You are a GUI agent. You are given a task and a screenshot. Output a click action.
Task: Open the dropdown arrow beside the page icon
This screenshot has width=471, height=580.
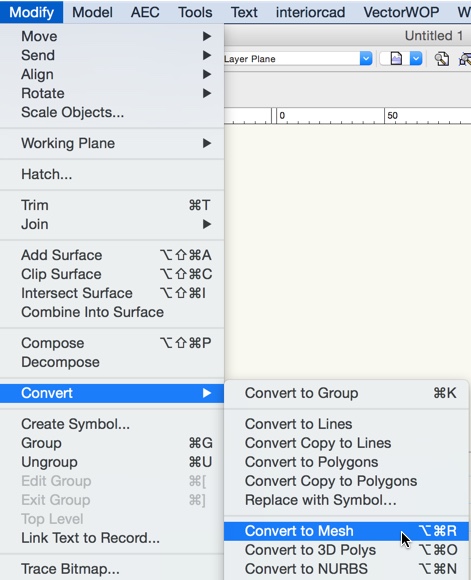[x=416, y=58]
